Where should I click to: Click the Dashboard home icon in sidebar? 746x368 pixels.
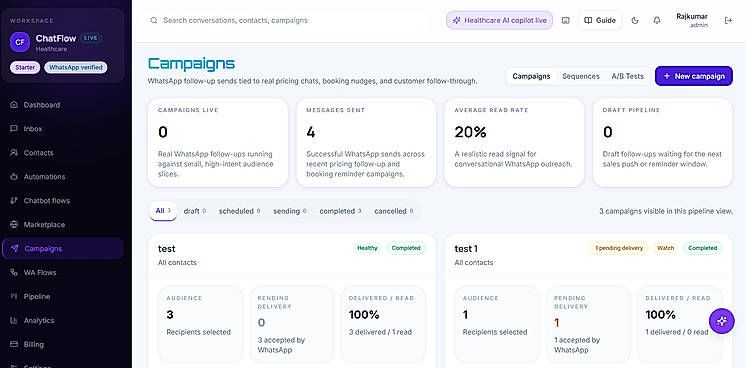point(14,105)
